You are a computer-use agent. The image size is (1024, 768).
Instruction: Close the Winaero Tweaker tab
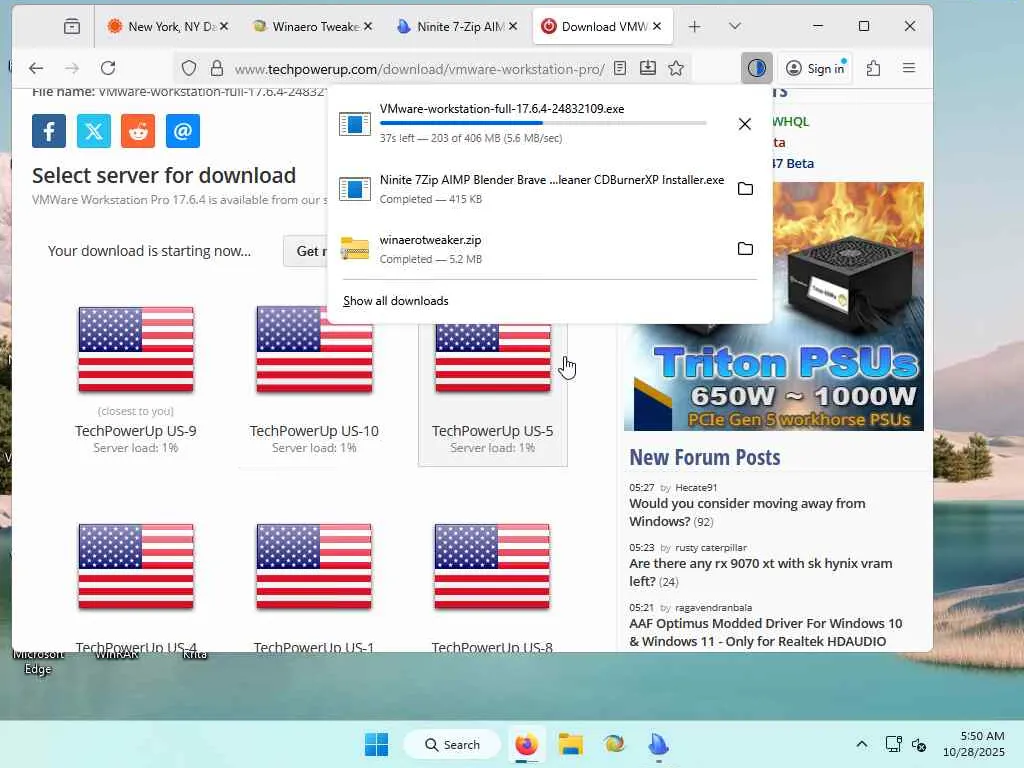point(368,26)
